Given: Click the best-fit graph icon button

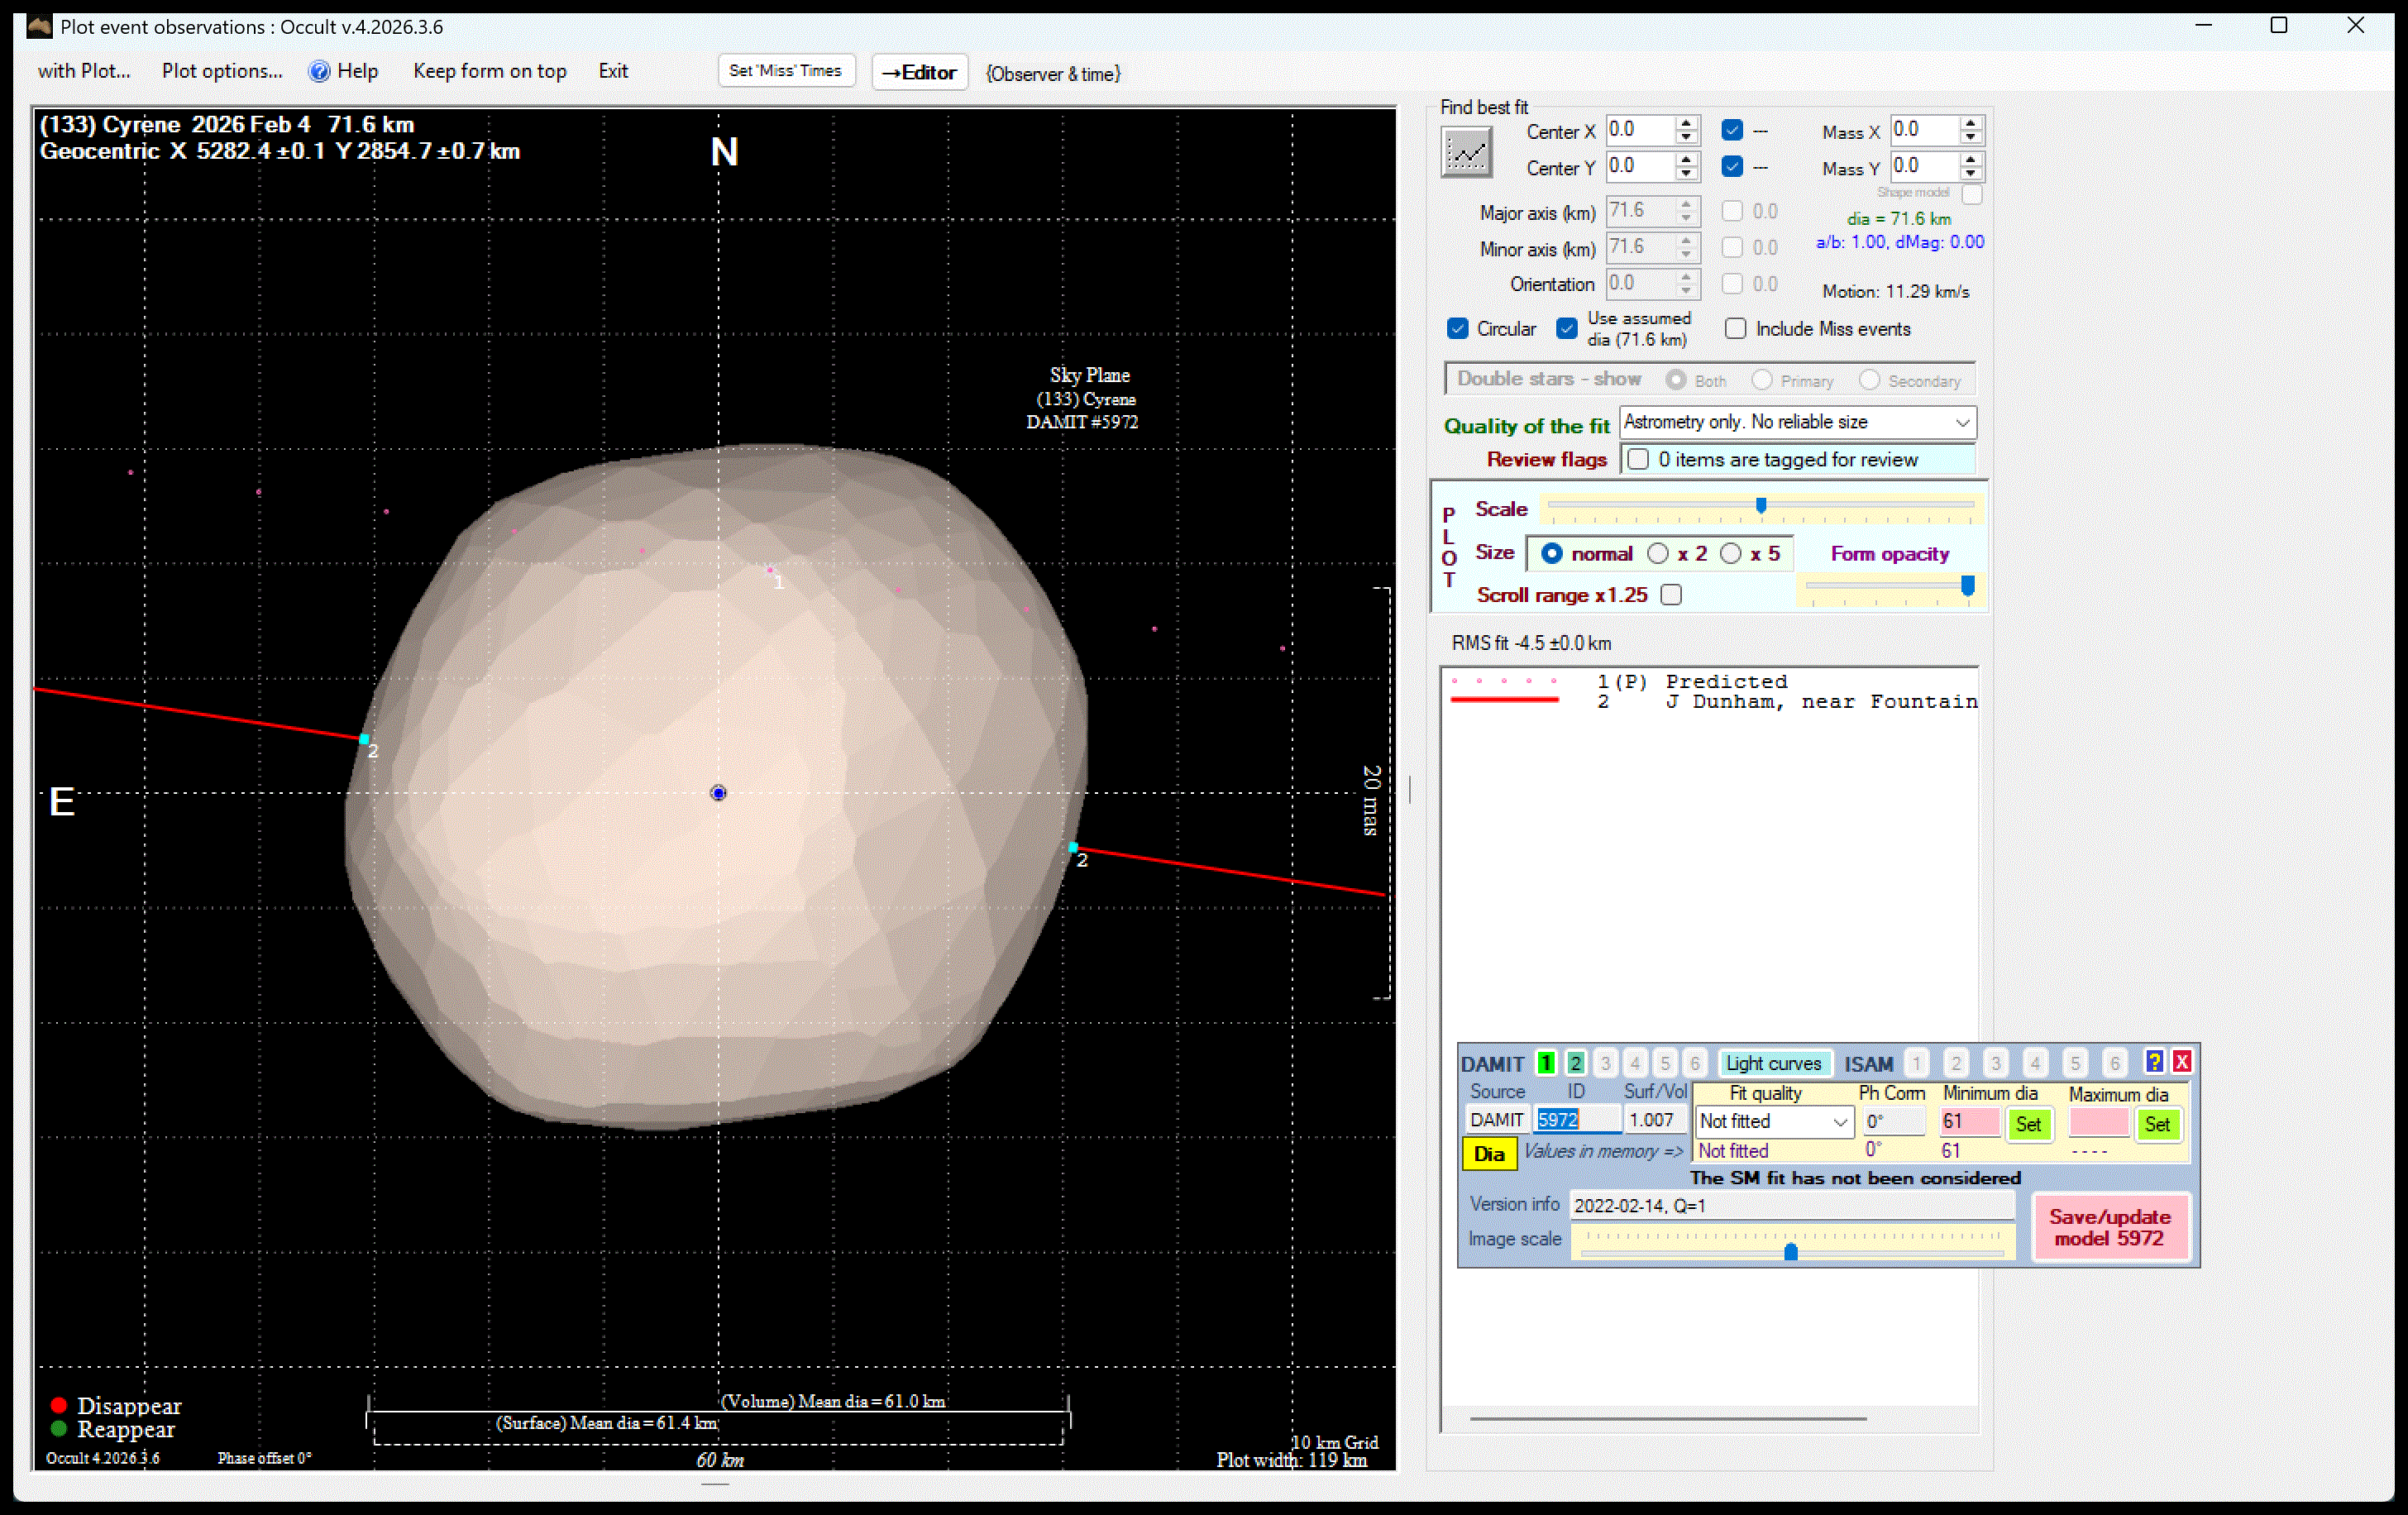Looking at the screenshot, I should pyautogui.click(x=1466, y=153).
